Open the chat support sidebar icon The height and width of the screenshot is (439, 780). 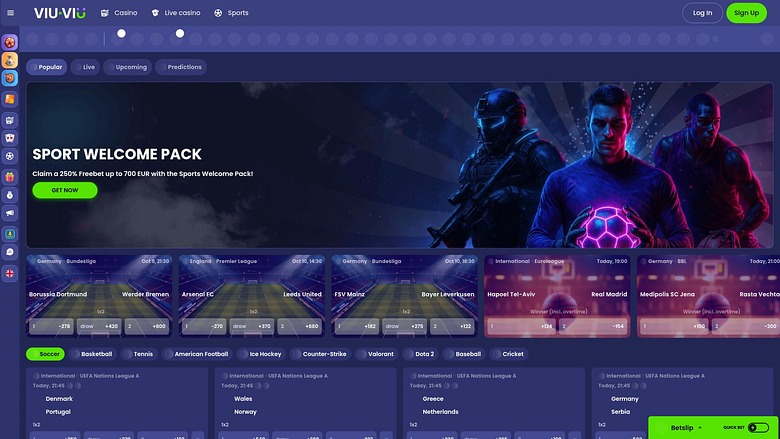9,252
